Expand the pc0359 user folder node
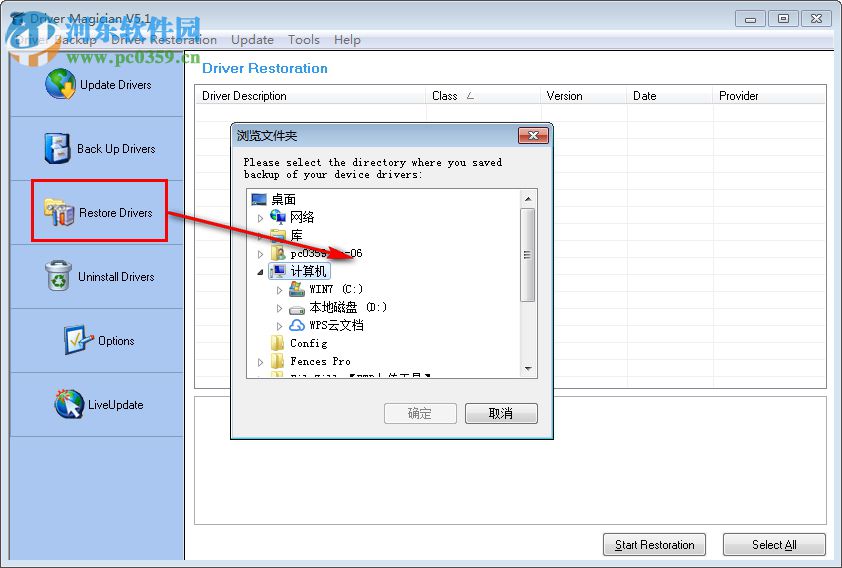Screen dimensions: 842x568 tap(260, 254)
